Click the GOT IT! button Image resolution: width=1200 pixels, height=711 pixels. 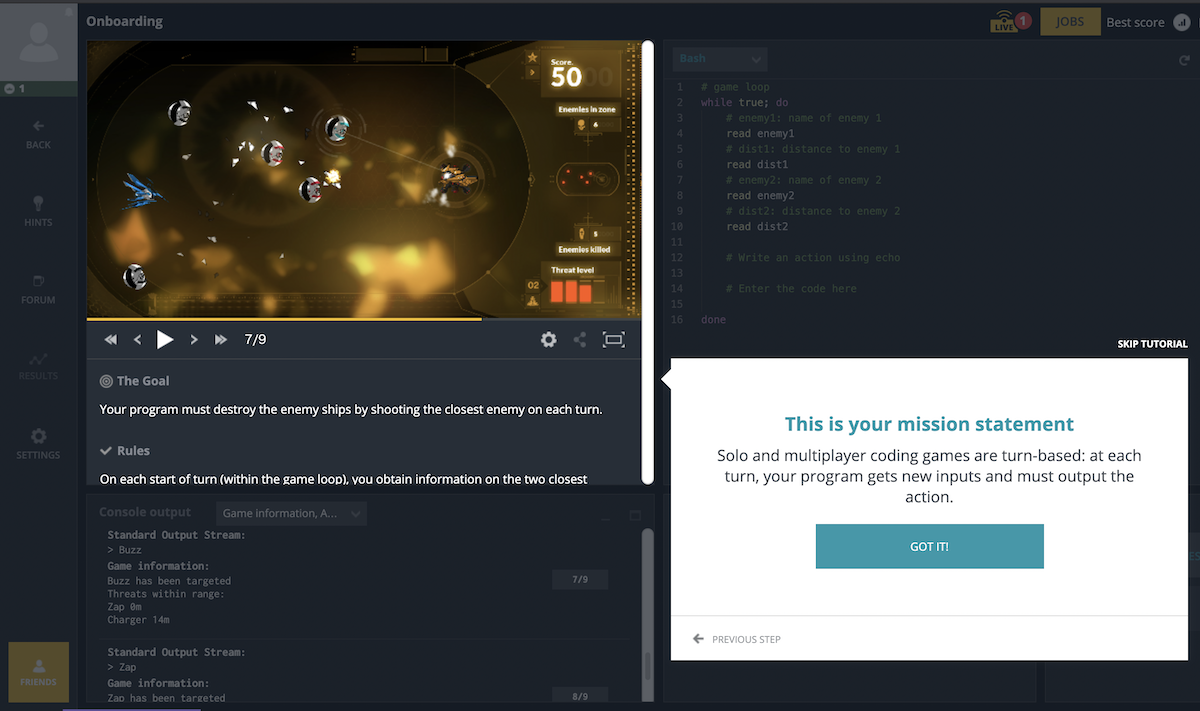click(930, 546)
